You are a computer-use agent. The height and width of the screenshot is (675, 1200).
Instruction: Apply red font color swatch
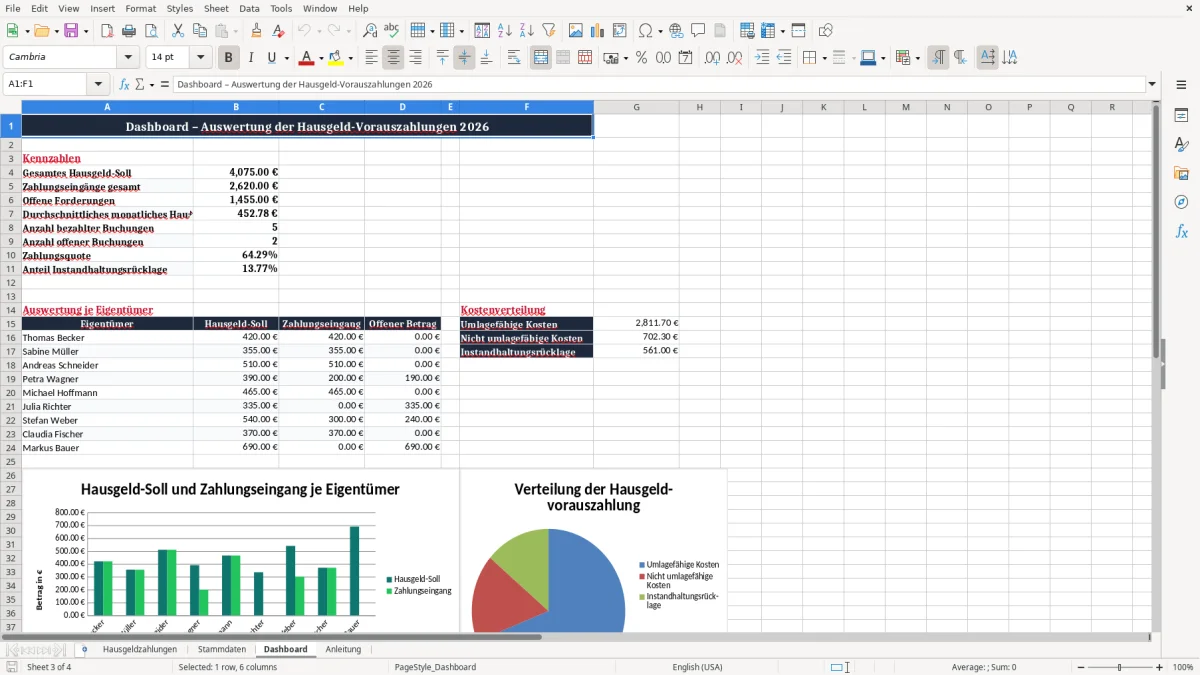[307, 57]
